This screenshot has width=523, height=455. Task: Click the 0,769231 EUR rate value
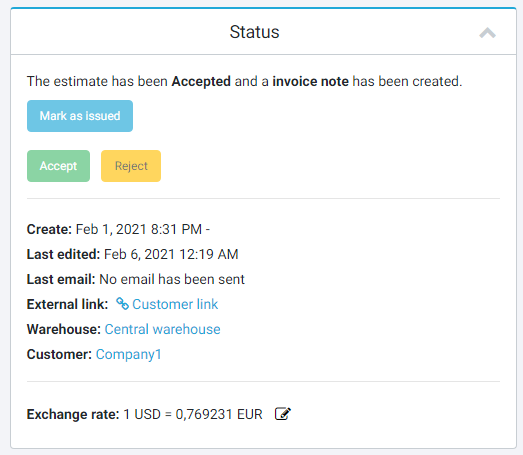(x=219, y=414)
